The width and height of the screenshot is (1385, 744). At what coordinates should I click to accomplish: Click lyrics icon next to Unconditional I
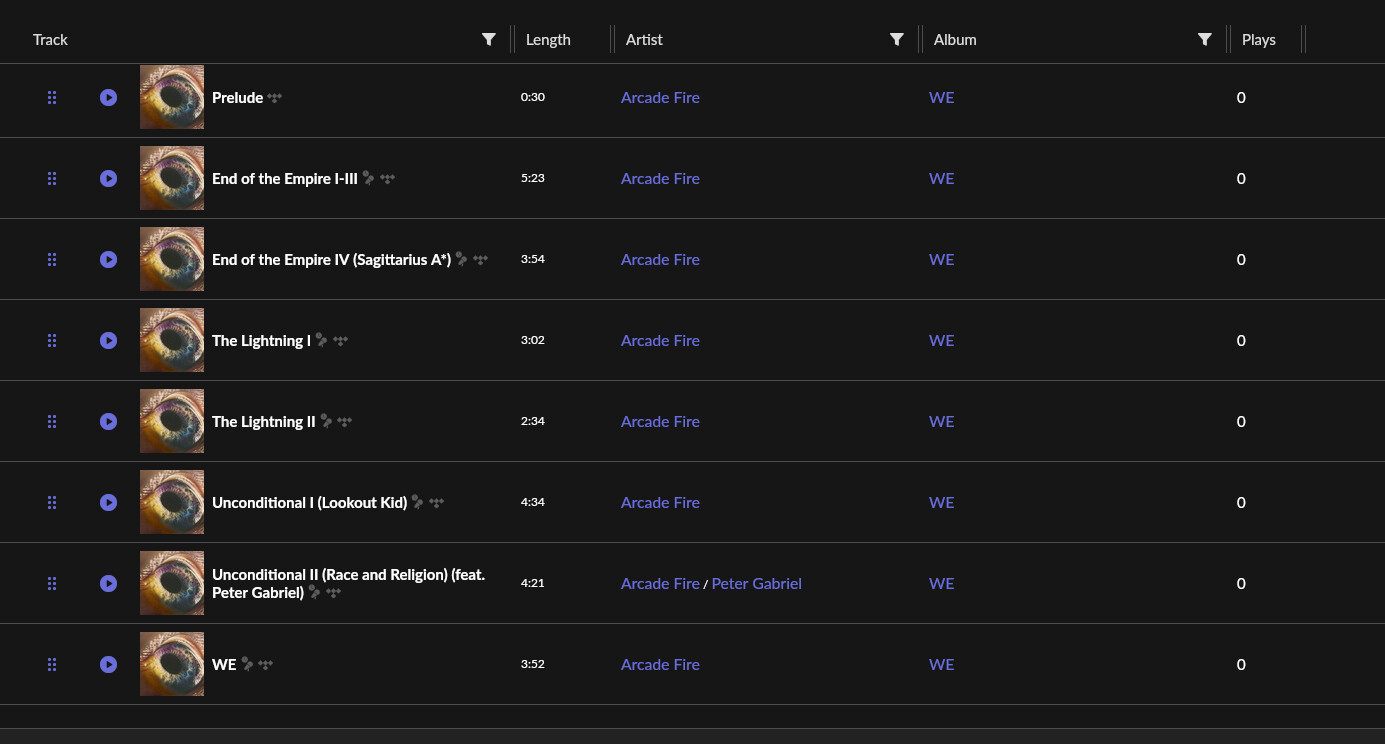coord(418,502)
